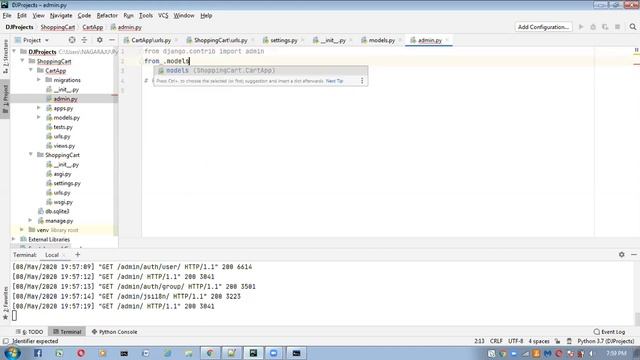Collapse the top ShoppingCart folder
This screenshot has height=360, width=640.
(22, 61)
